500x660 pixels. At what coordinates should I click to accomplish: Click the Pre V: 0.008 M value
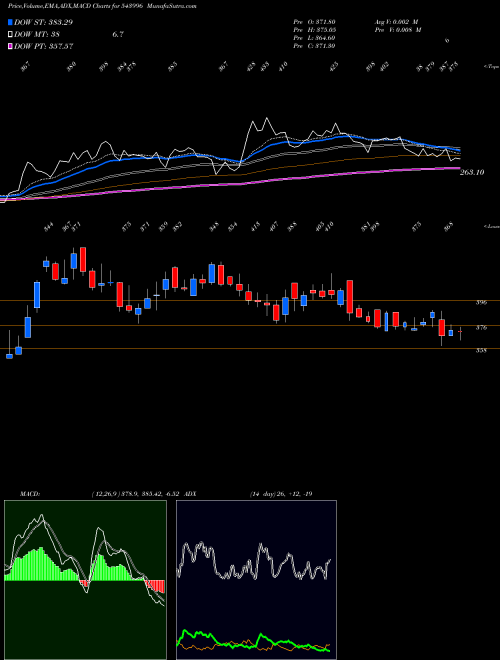[397, 30]
